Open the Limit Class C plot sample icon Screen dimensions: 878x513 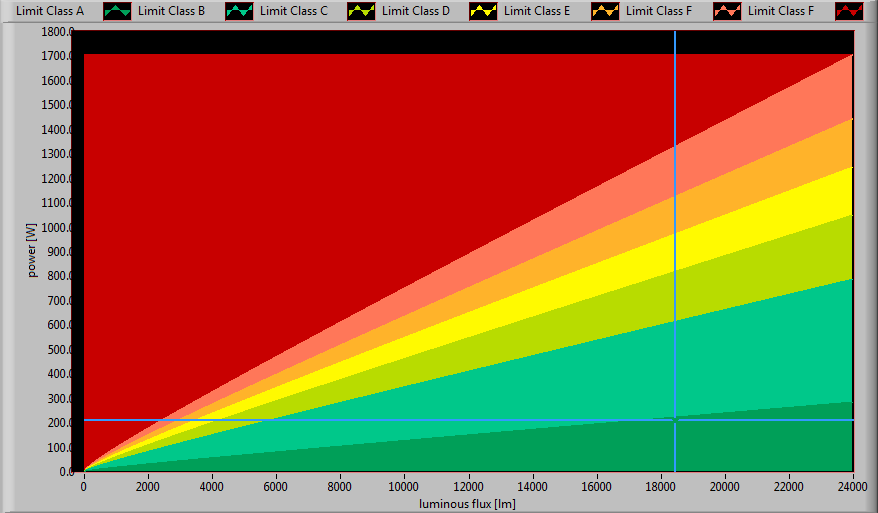coord(361,11)
